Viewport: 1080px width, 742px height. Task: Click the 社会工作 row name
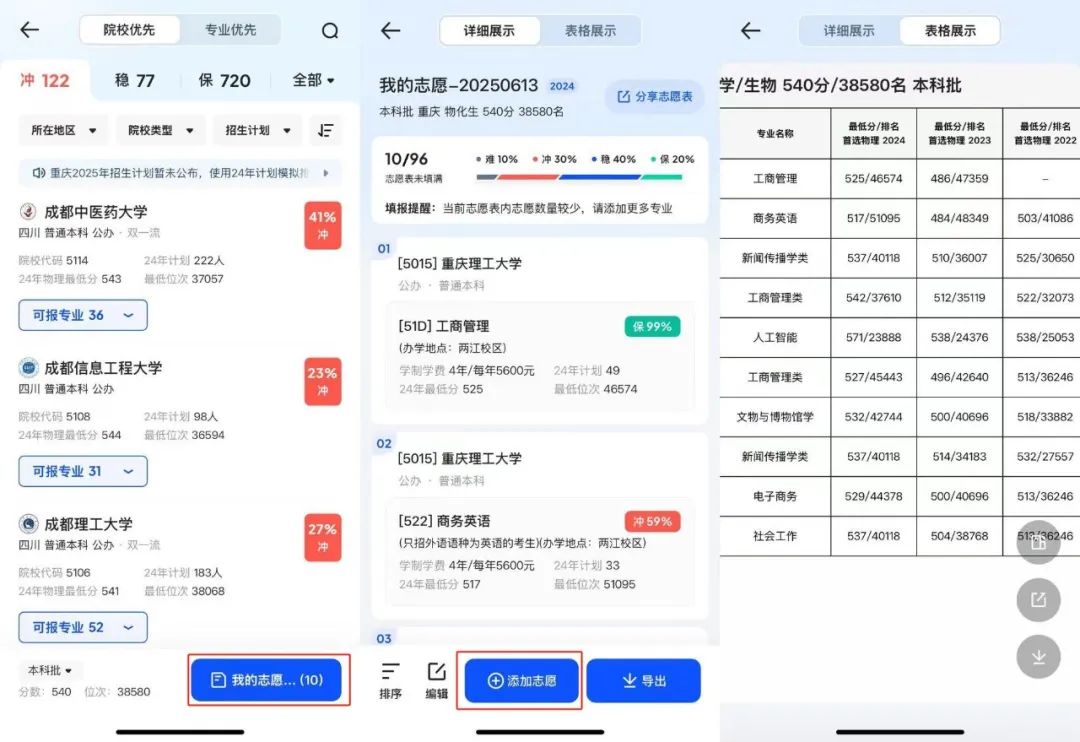[x=775, y=536]
